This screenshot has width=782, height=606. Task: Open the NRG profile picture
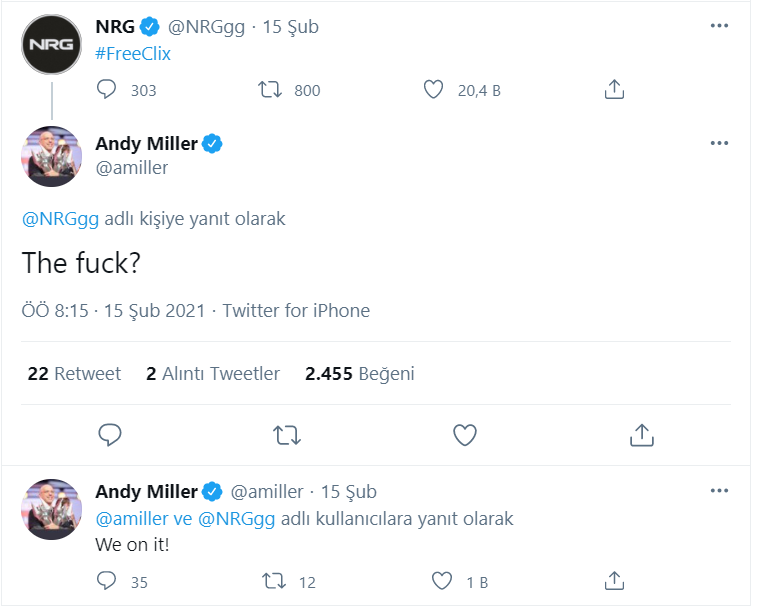click(51, 44)
